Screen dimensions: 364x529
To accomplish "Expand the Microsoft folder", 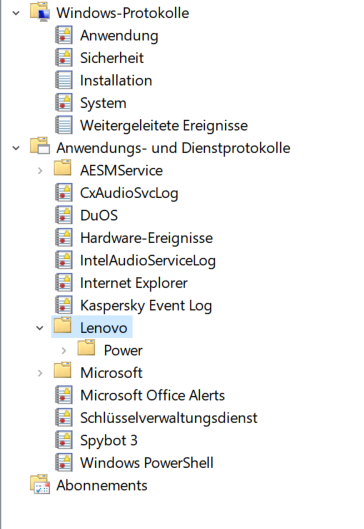I will pos(40,373).
